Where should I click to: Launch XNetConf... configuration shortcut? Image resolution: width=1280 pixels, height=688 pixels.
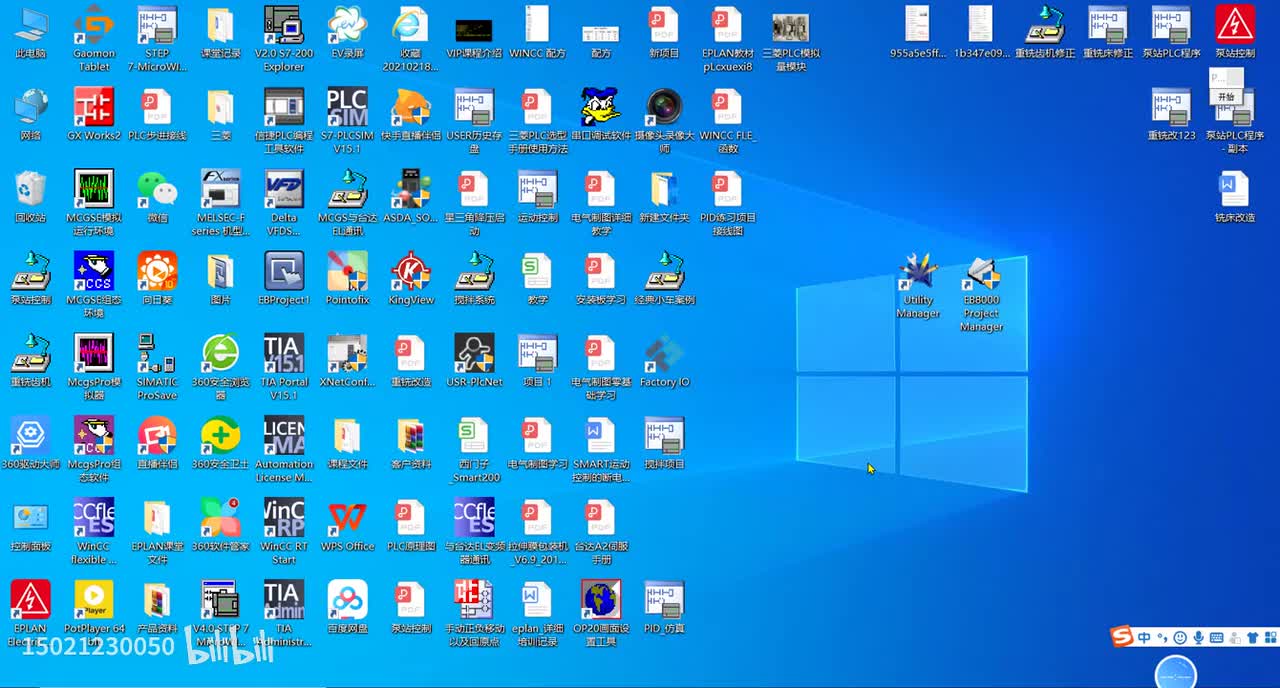point(347,360)
